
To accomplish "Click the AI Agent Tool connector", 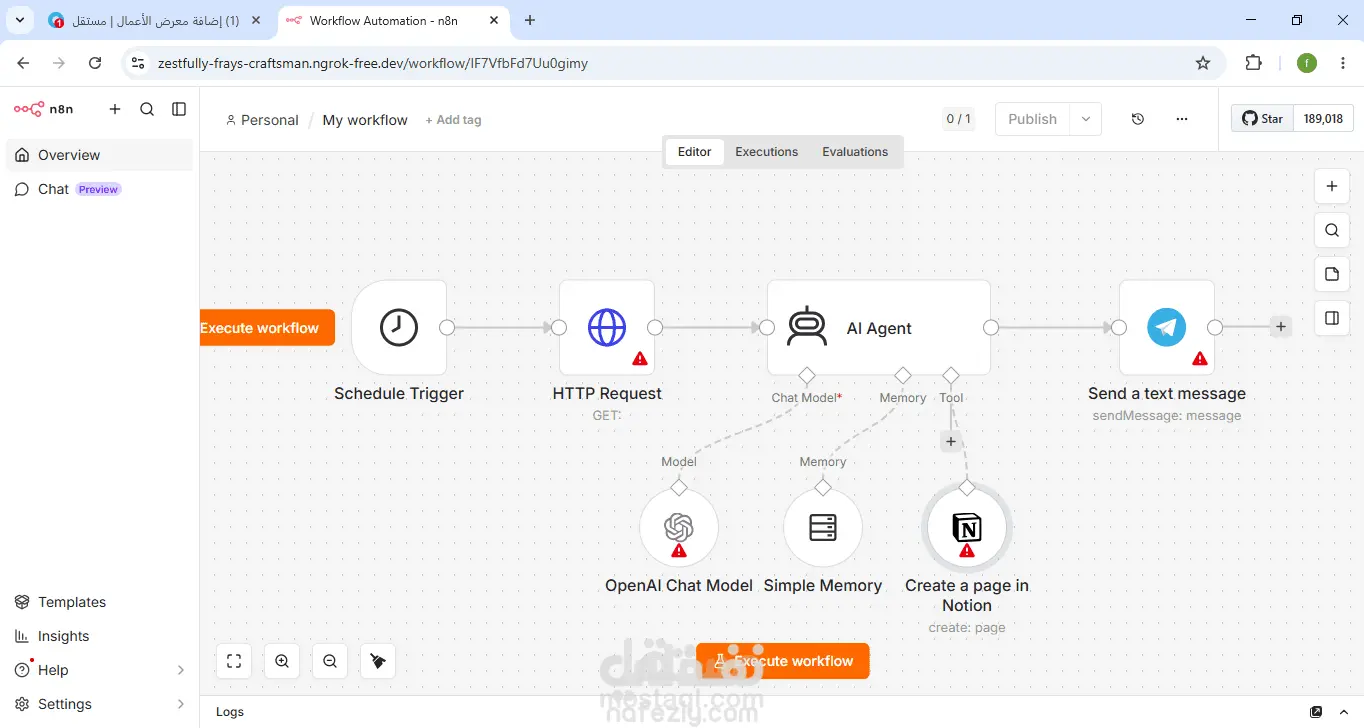I will [951, 375].
